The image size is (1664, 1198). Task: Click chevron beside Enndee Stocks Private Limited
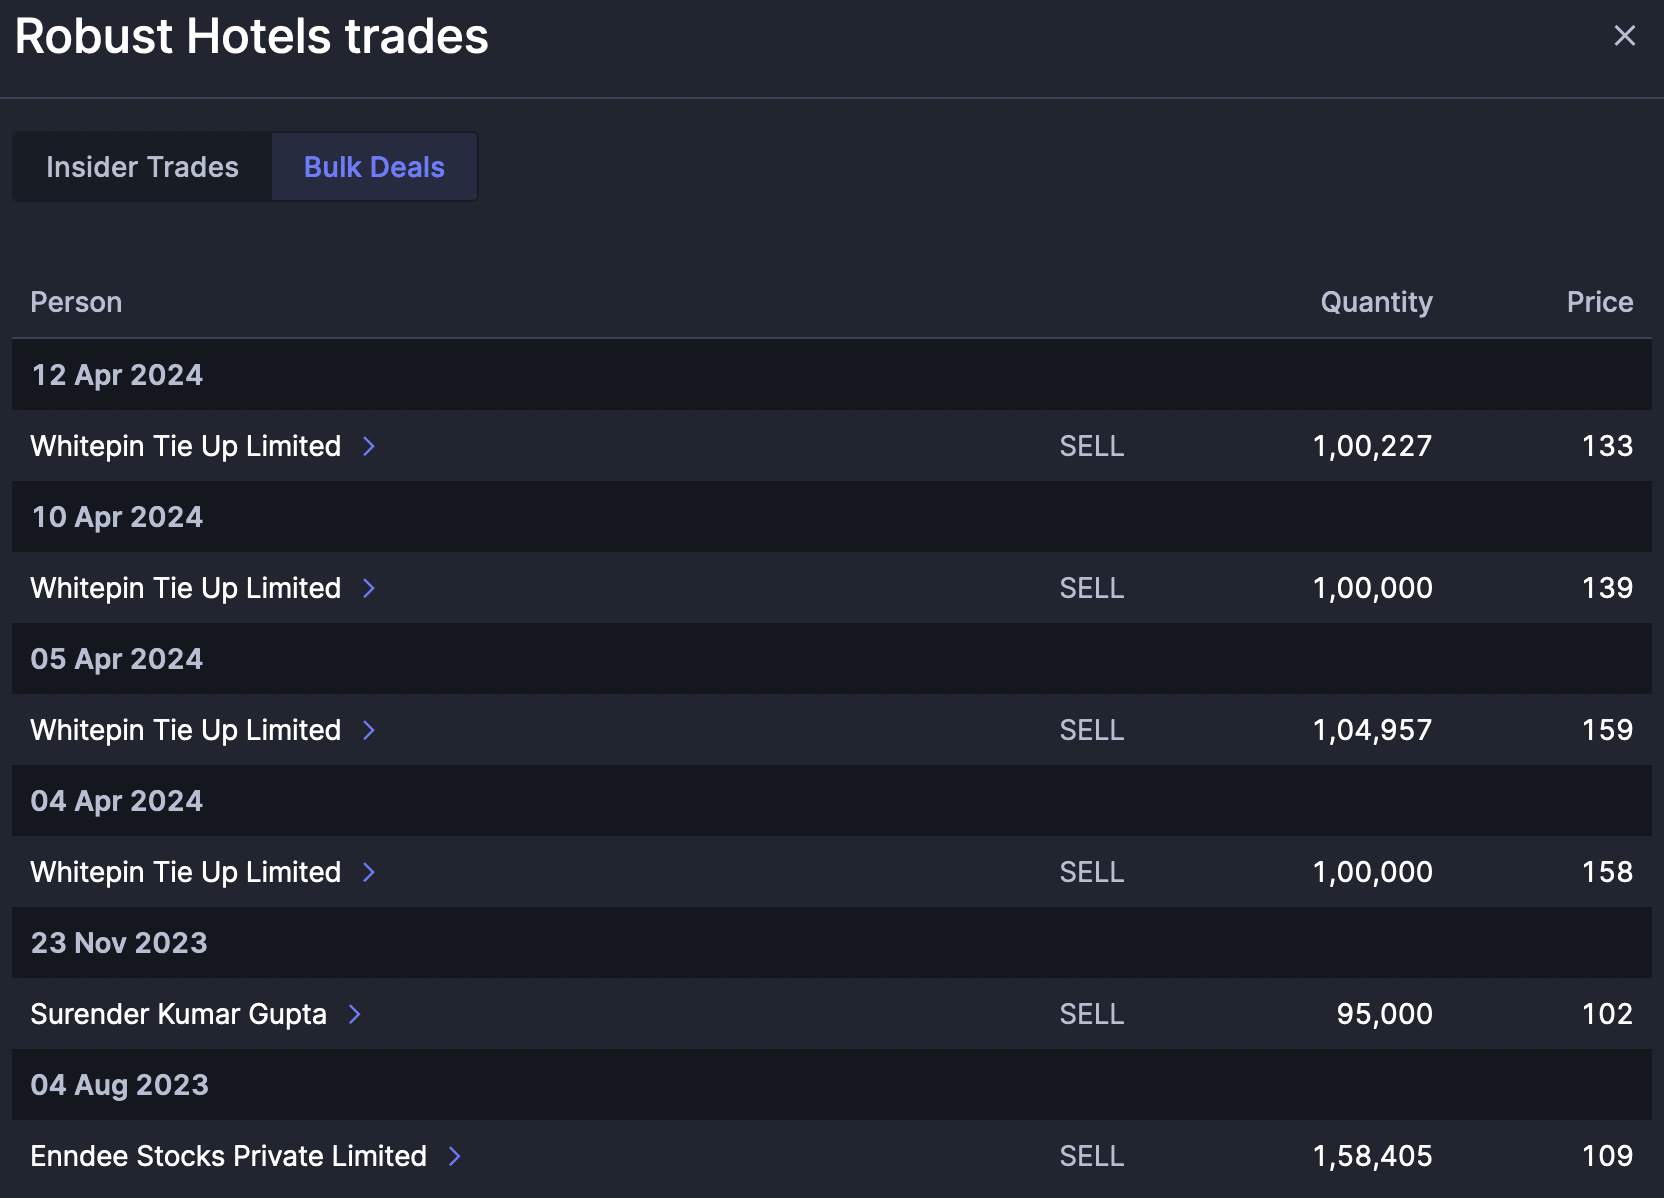[455, 1156]
